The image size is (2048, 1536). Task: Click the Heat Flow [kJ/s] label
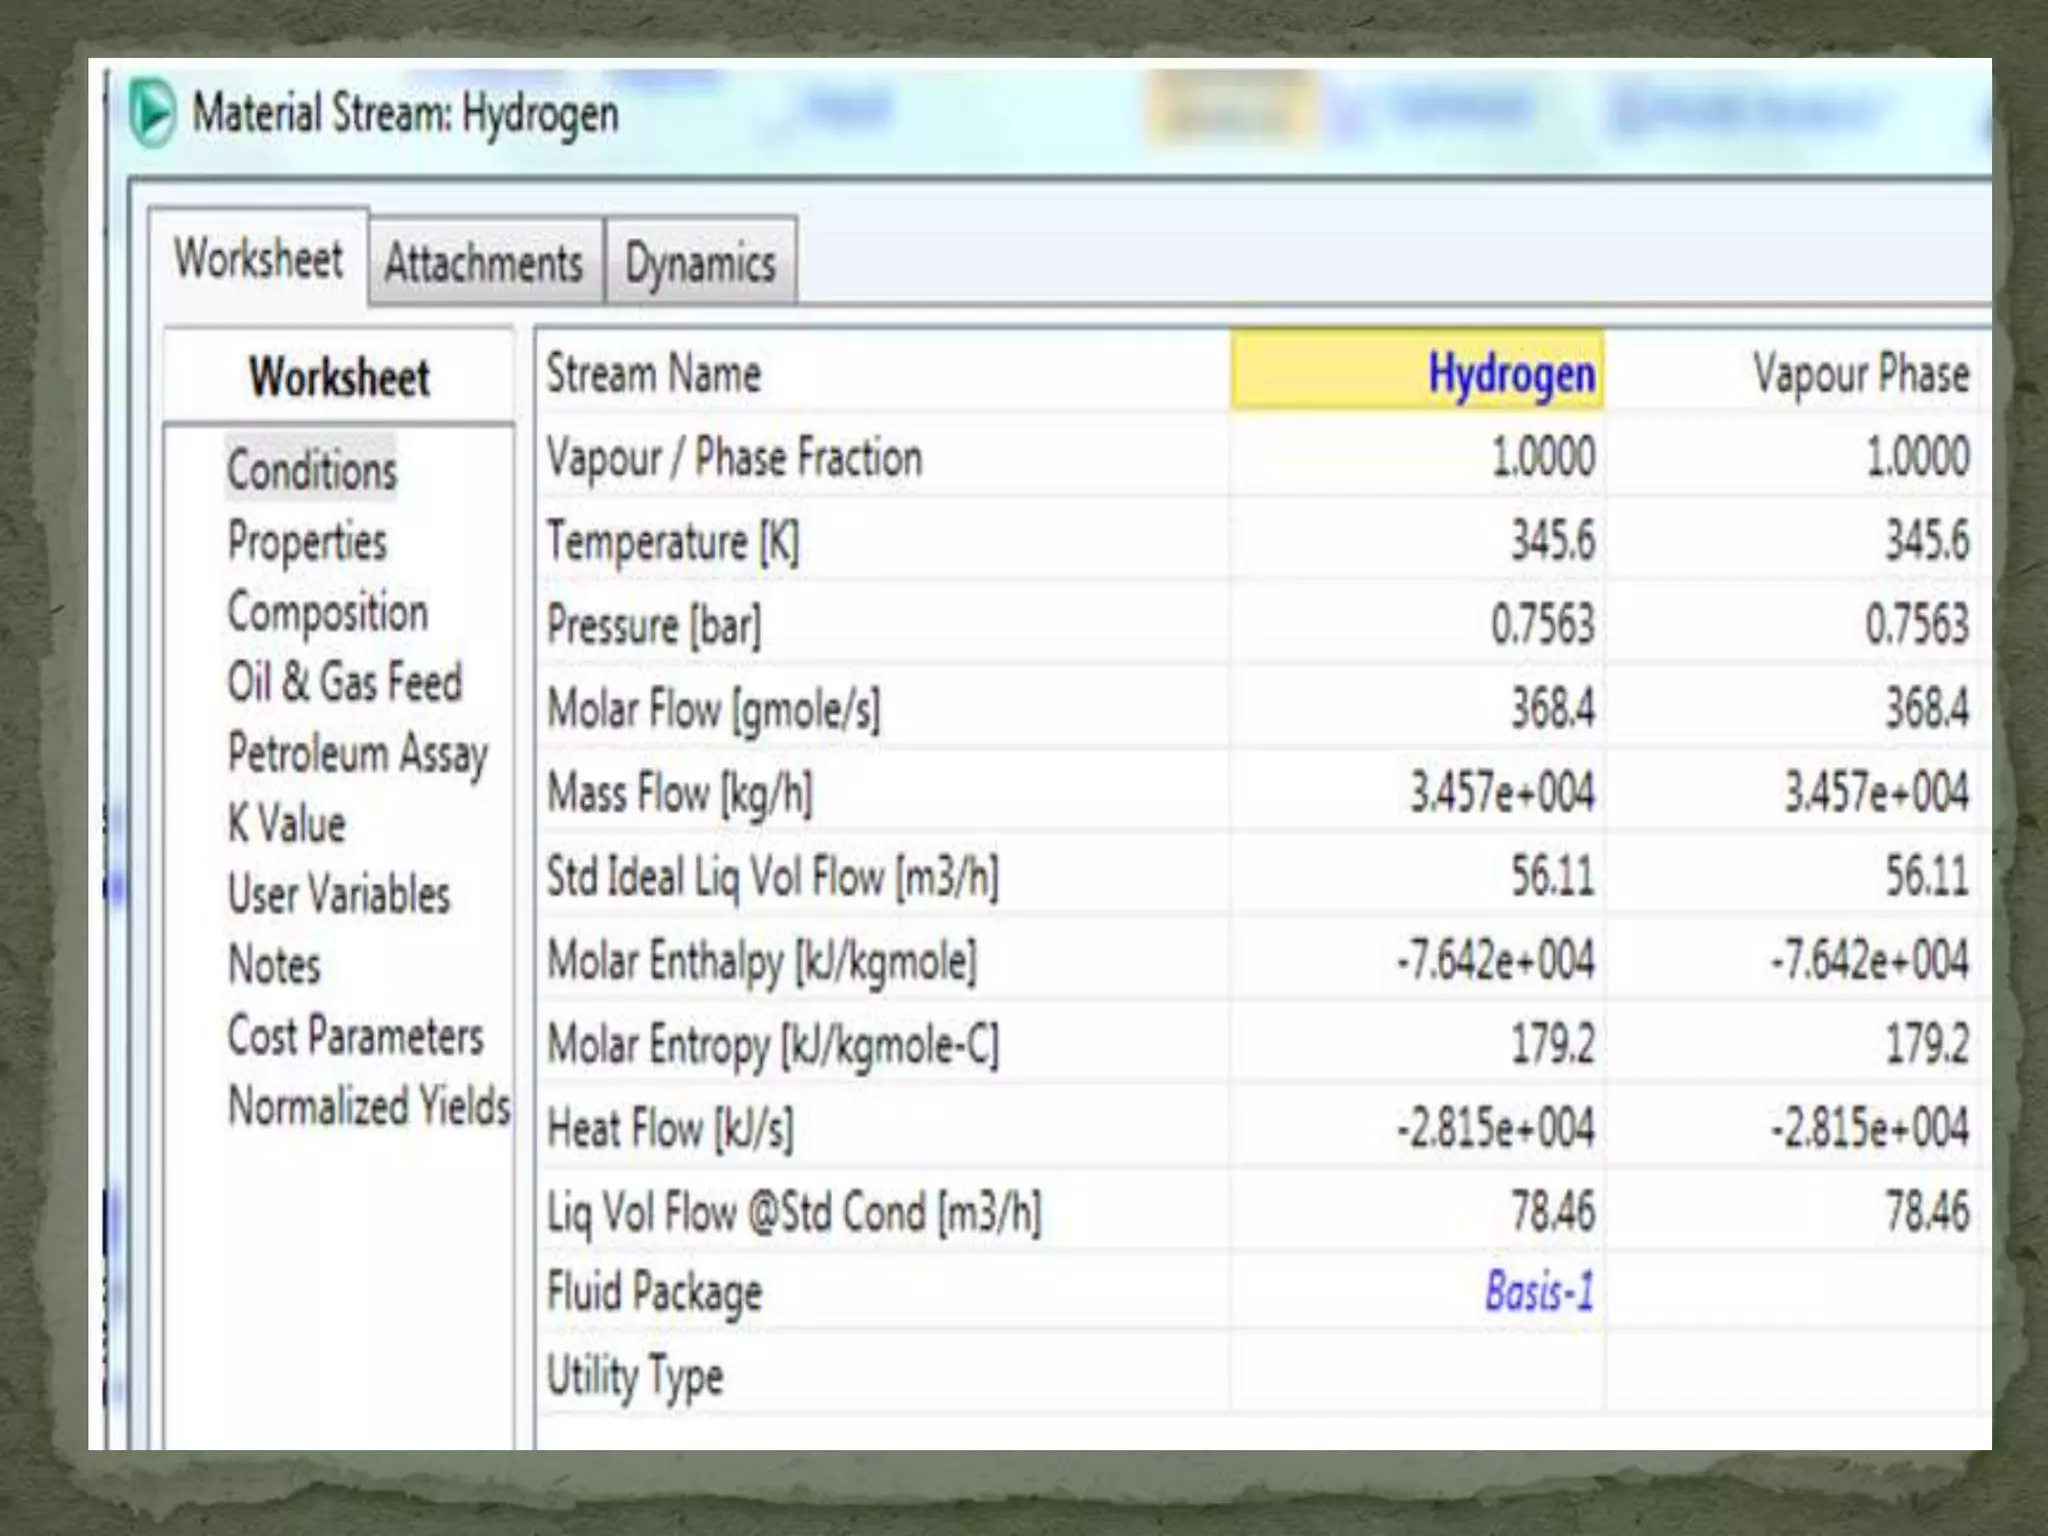(670, 1129)
